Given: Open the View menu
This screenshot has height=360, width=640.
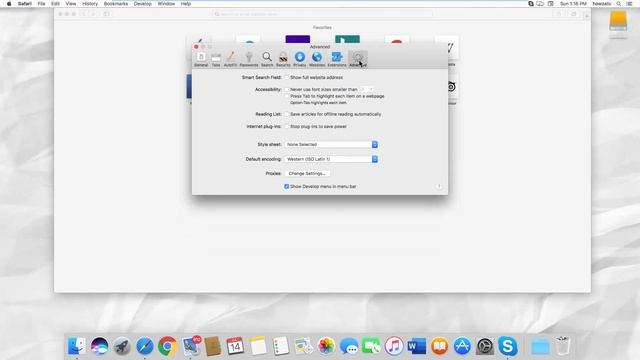Looking at the screenshot, I should click(x=71, y=4).
